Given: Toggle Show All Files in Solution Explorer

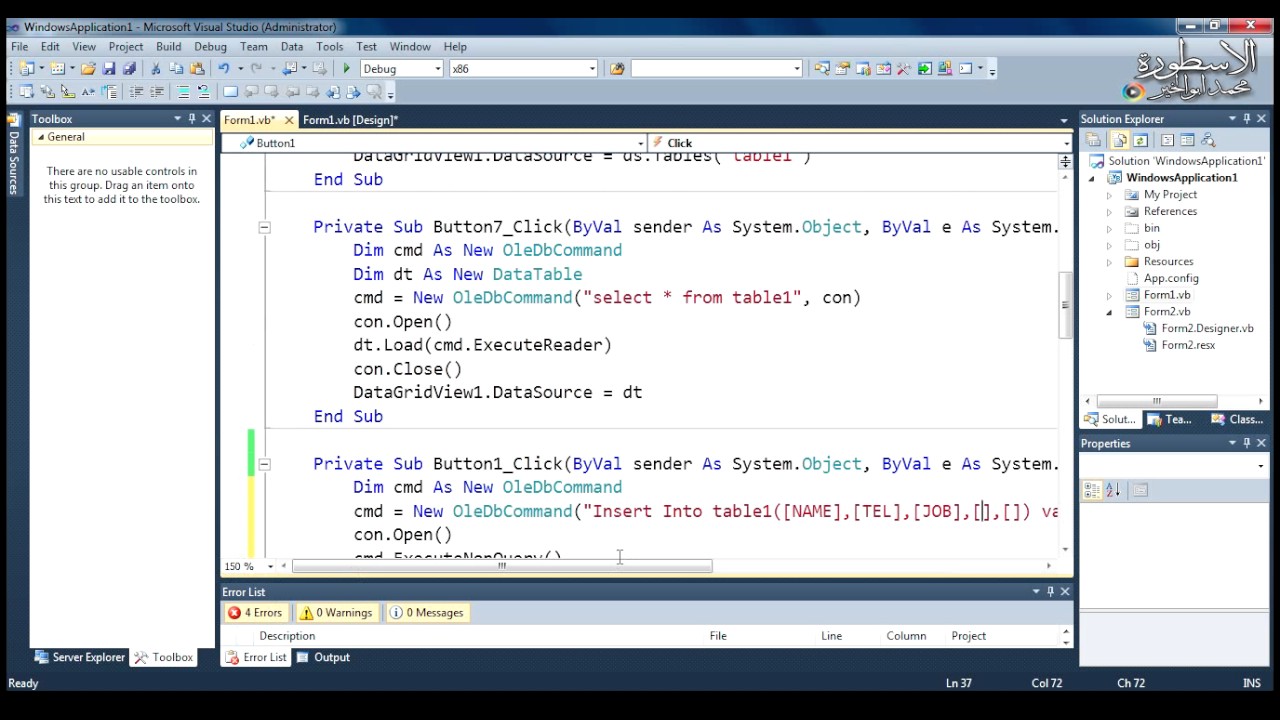Looking at the screenshot, I should (1120, 141).
